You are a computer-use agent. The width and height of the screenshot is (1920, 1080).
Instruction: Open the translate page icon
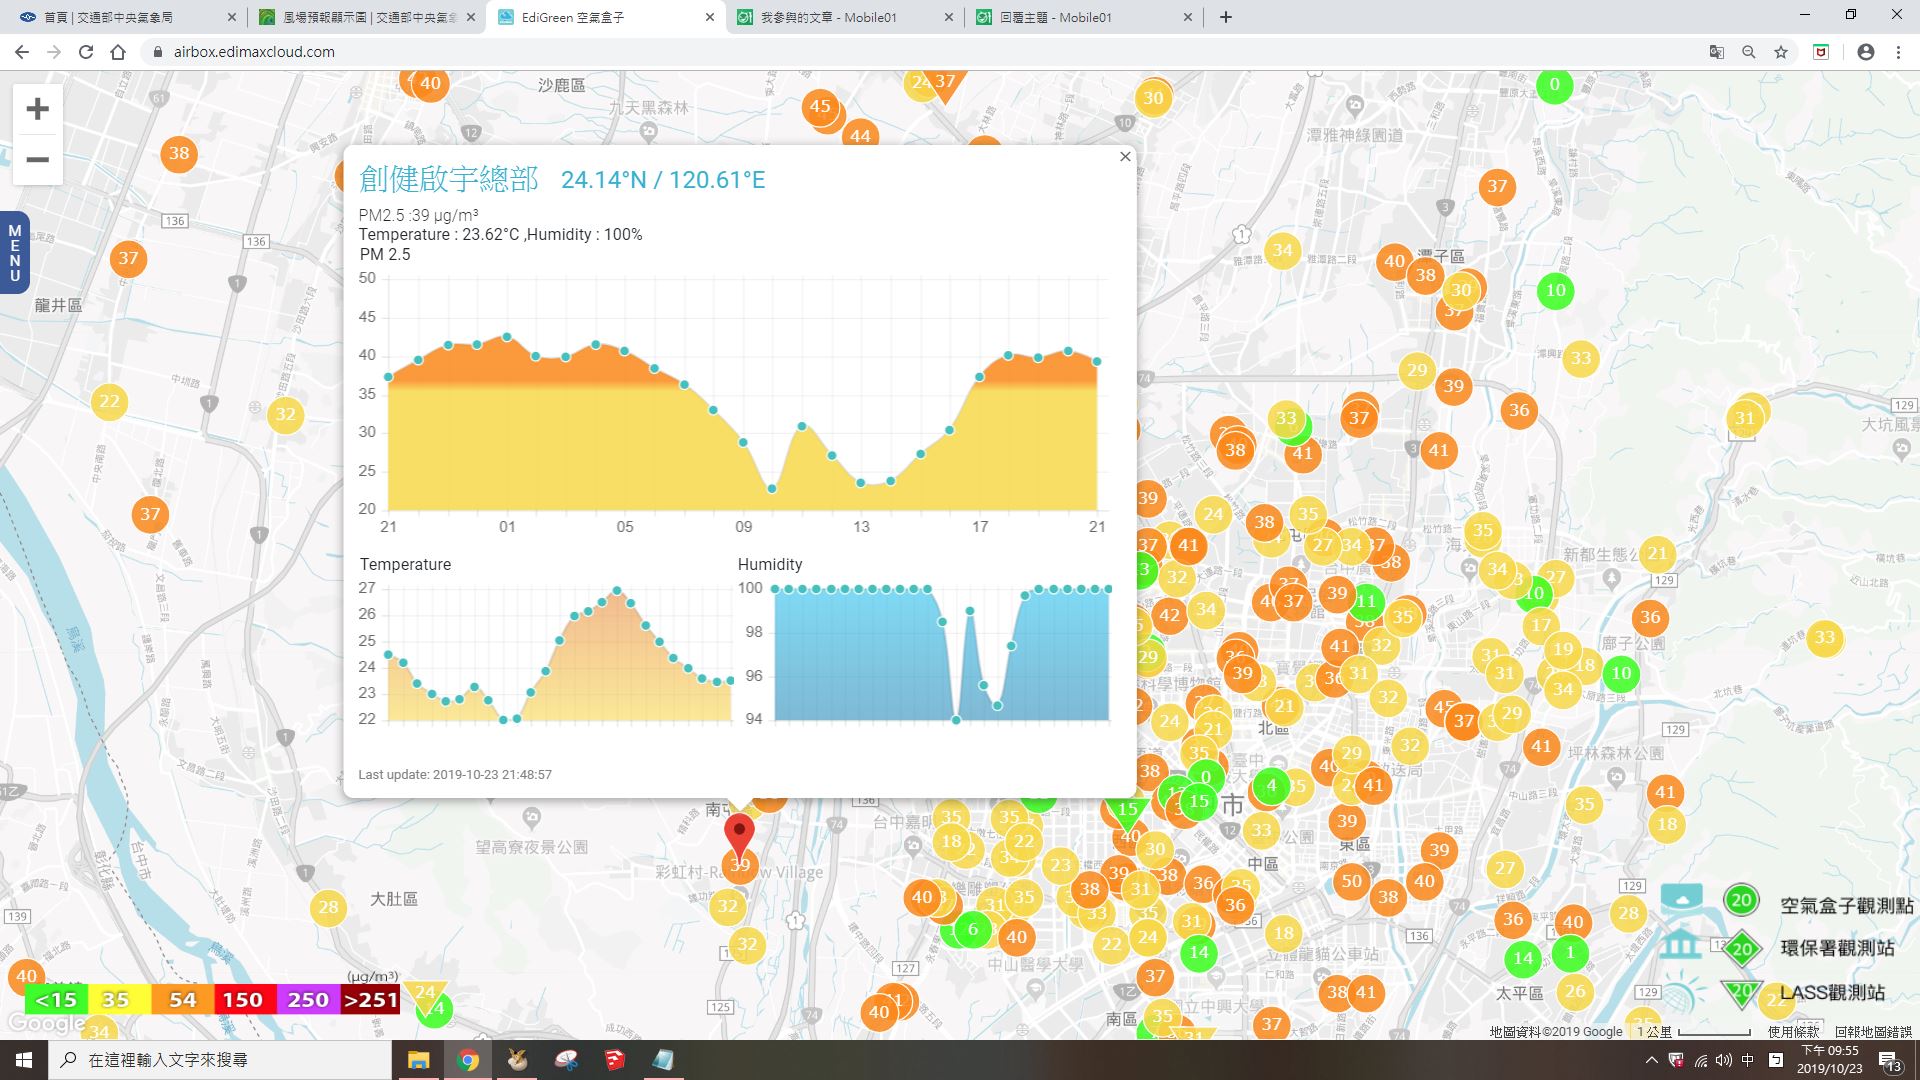click(x=1717, y=52)
